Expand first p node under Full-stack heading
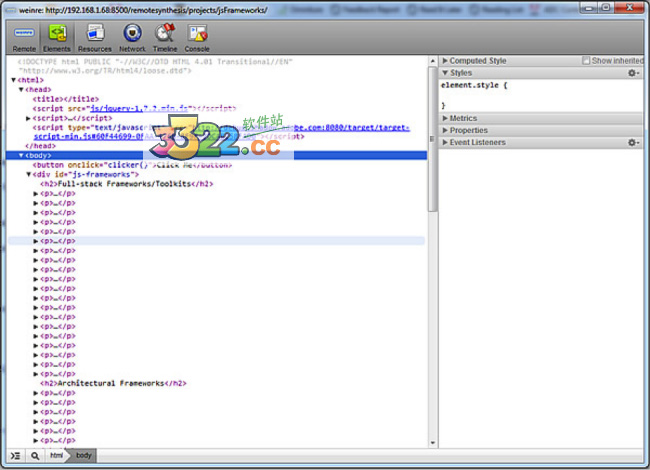This screenshot has height=470, width=650. (36, 194)
